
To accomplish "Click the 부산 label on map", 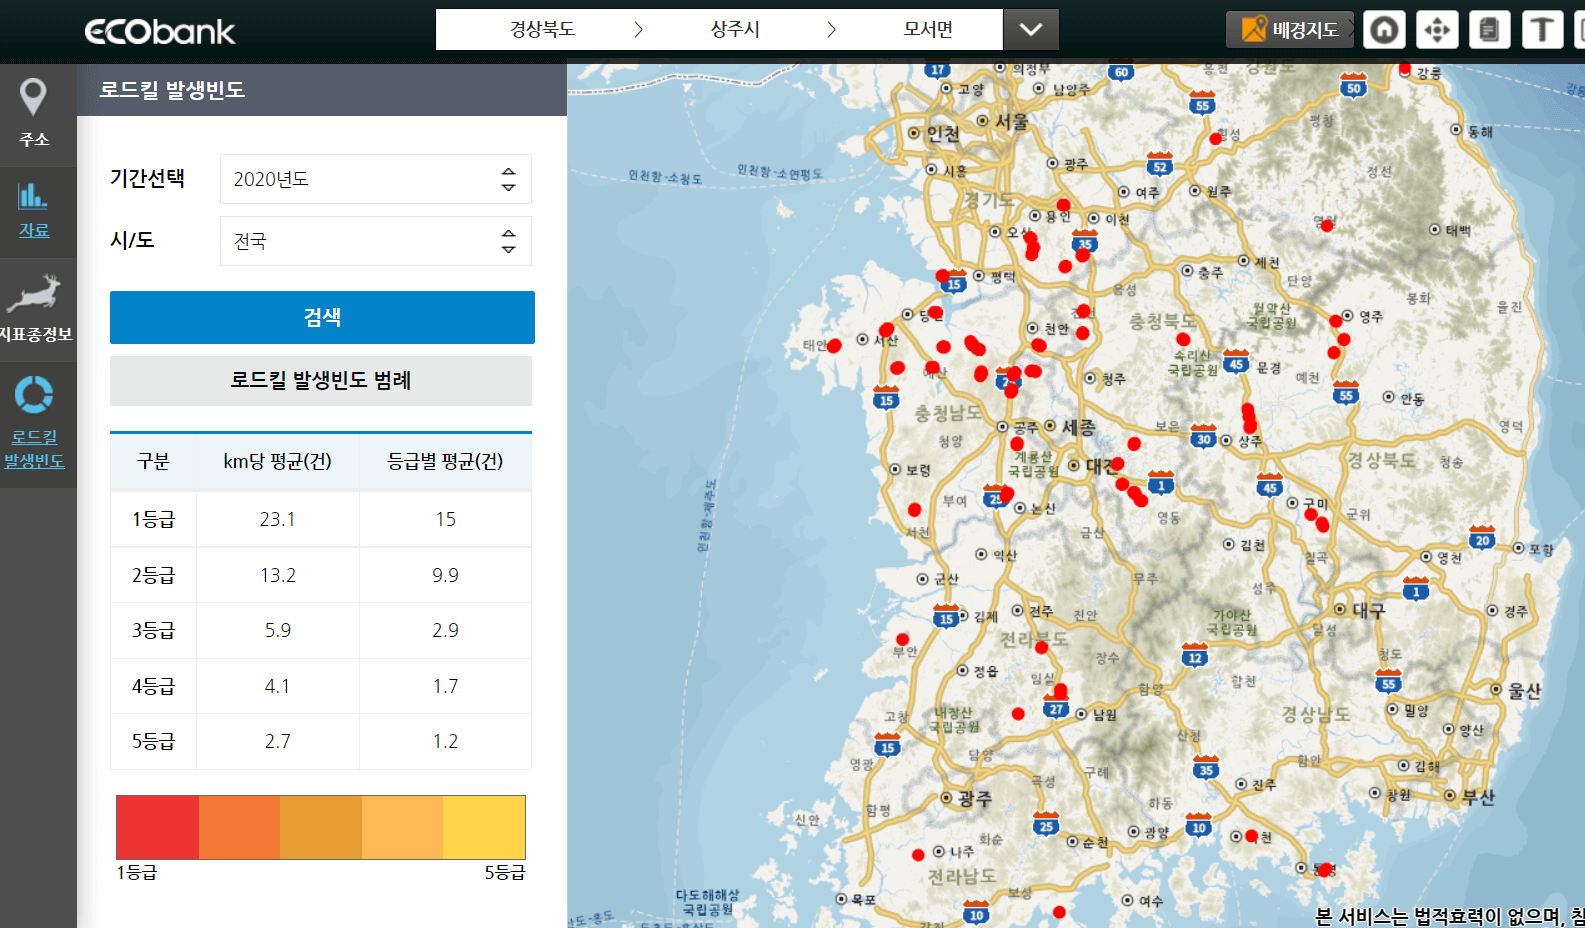I will [x=1478, y=797].
